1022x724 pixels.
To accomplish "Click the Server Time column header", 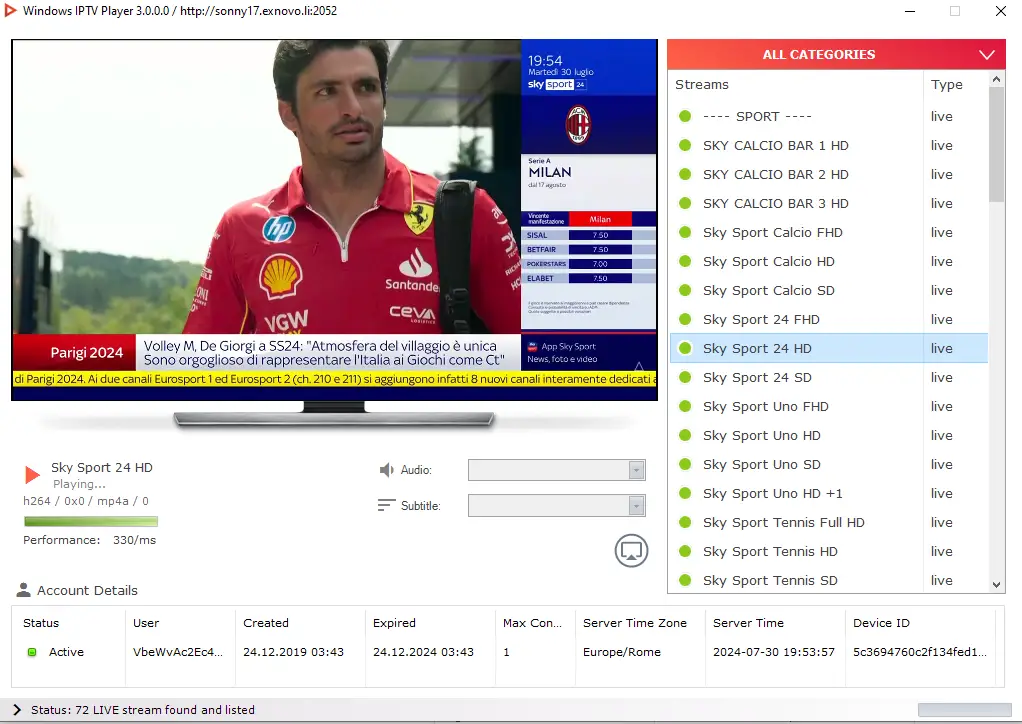I will pos(748,623).
